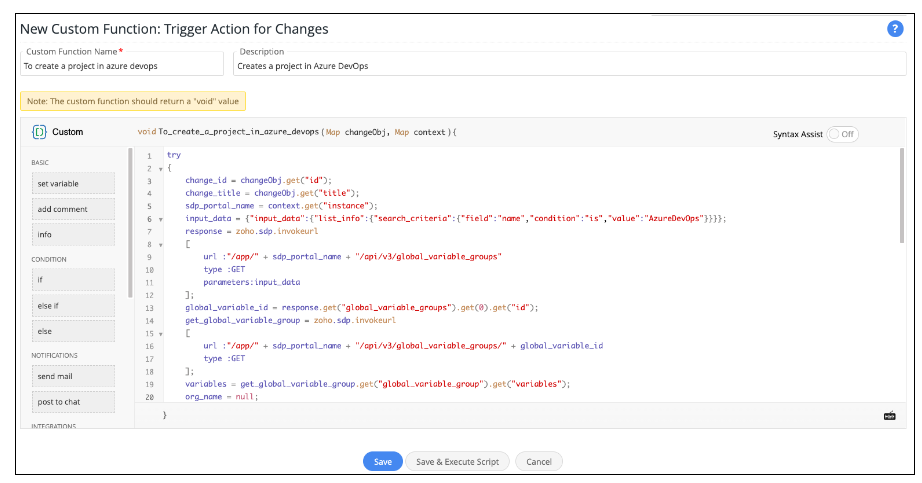
Task: Click 'org_name = null' on line 20
Action: tap(221, 397)
